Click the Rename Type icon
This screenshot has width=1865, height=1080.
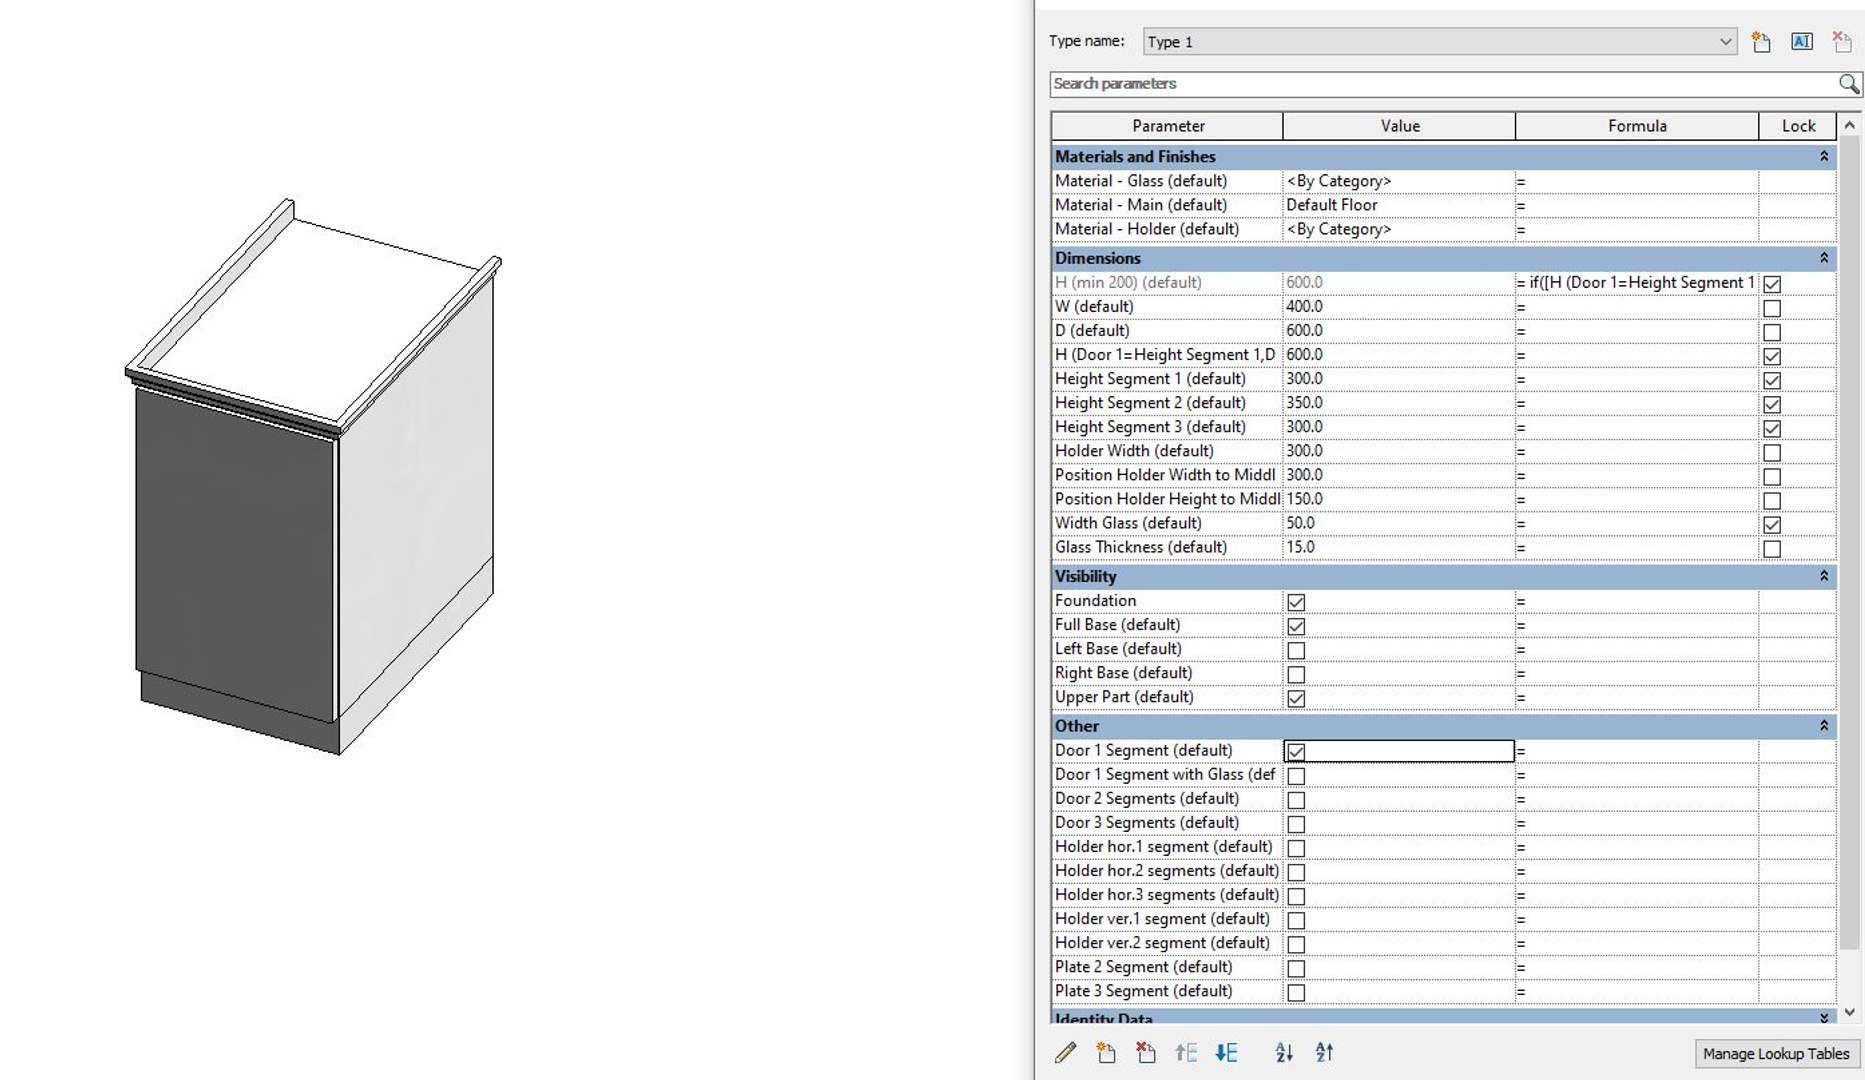tap(1802, 41)
